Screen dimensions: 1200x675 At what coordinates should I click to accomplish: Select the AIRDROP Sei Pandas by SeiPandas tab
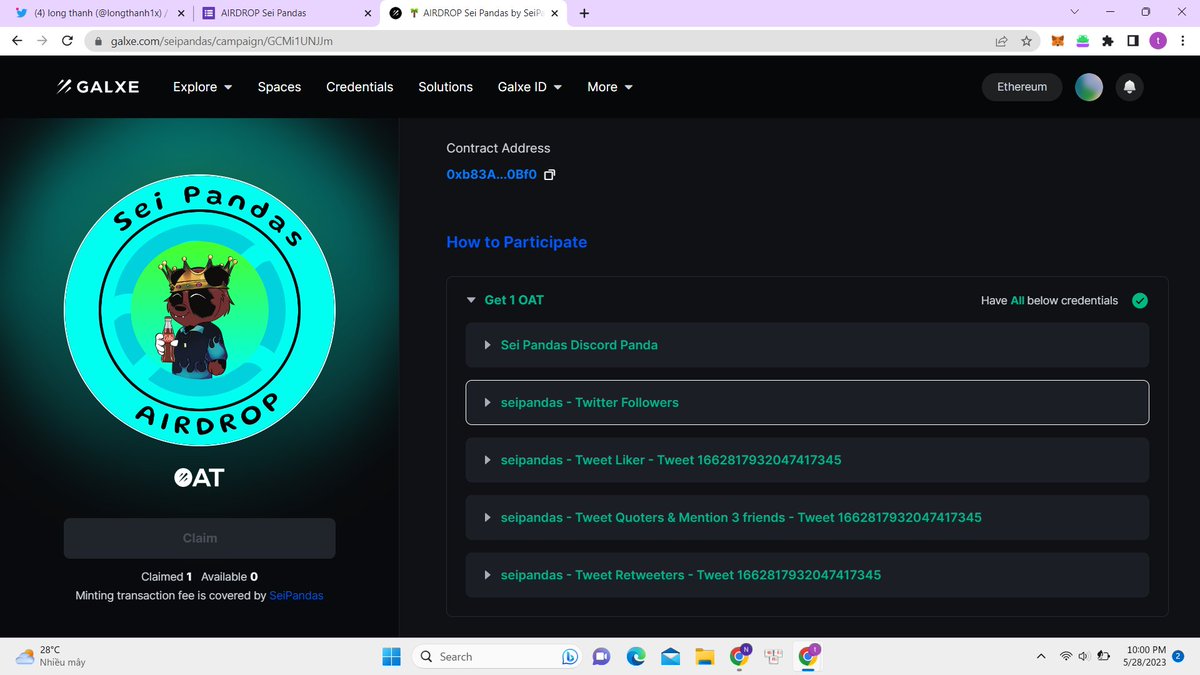[473, 13]
